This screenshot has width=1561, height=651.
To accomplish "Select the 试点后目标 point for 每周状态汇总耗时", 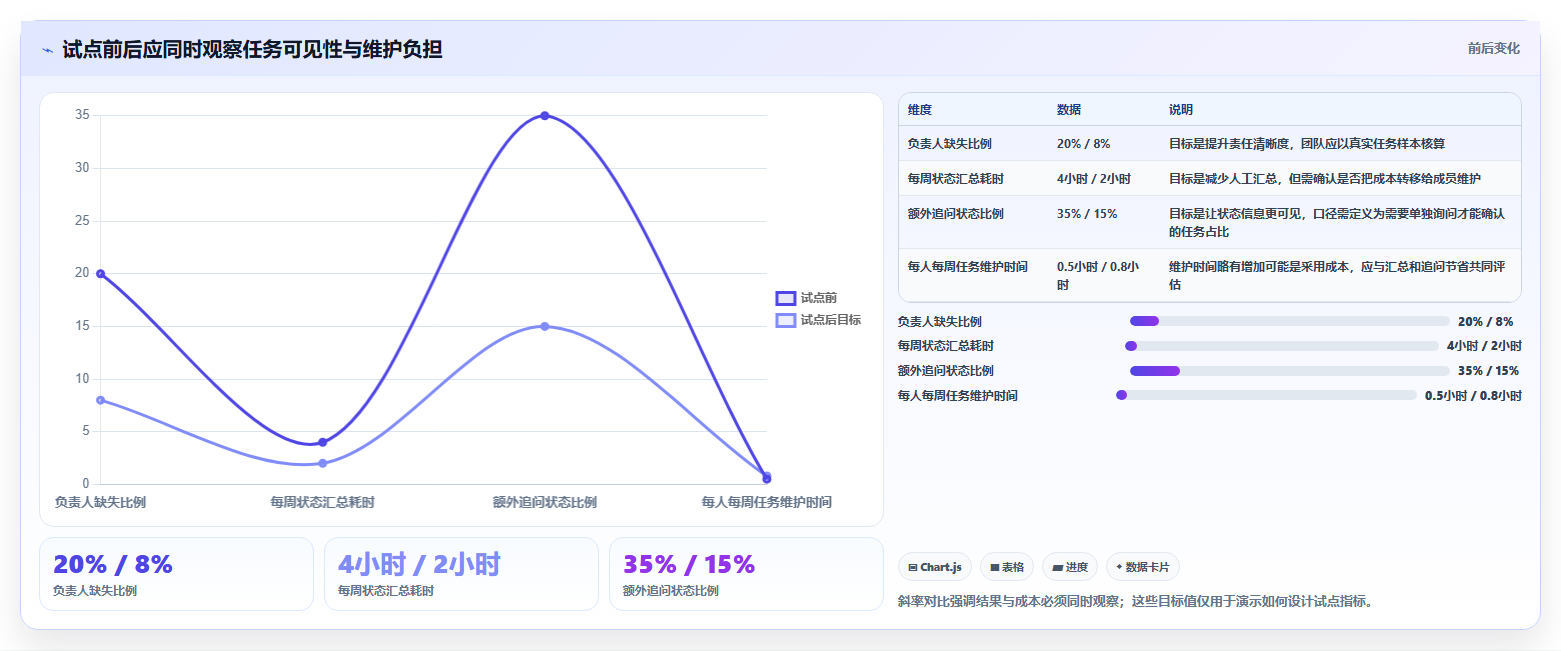I will point(322,463).
